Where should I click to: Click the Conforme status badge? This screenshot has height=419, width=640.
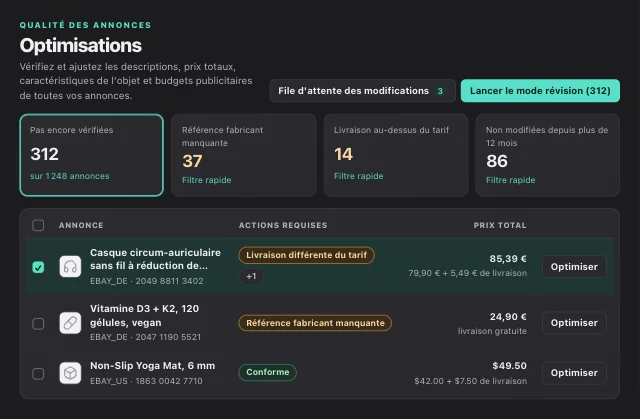(x=267, y=372)
